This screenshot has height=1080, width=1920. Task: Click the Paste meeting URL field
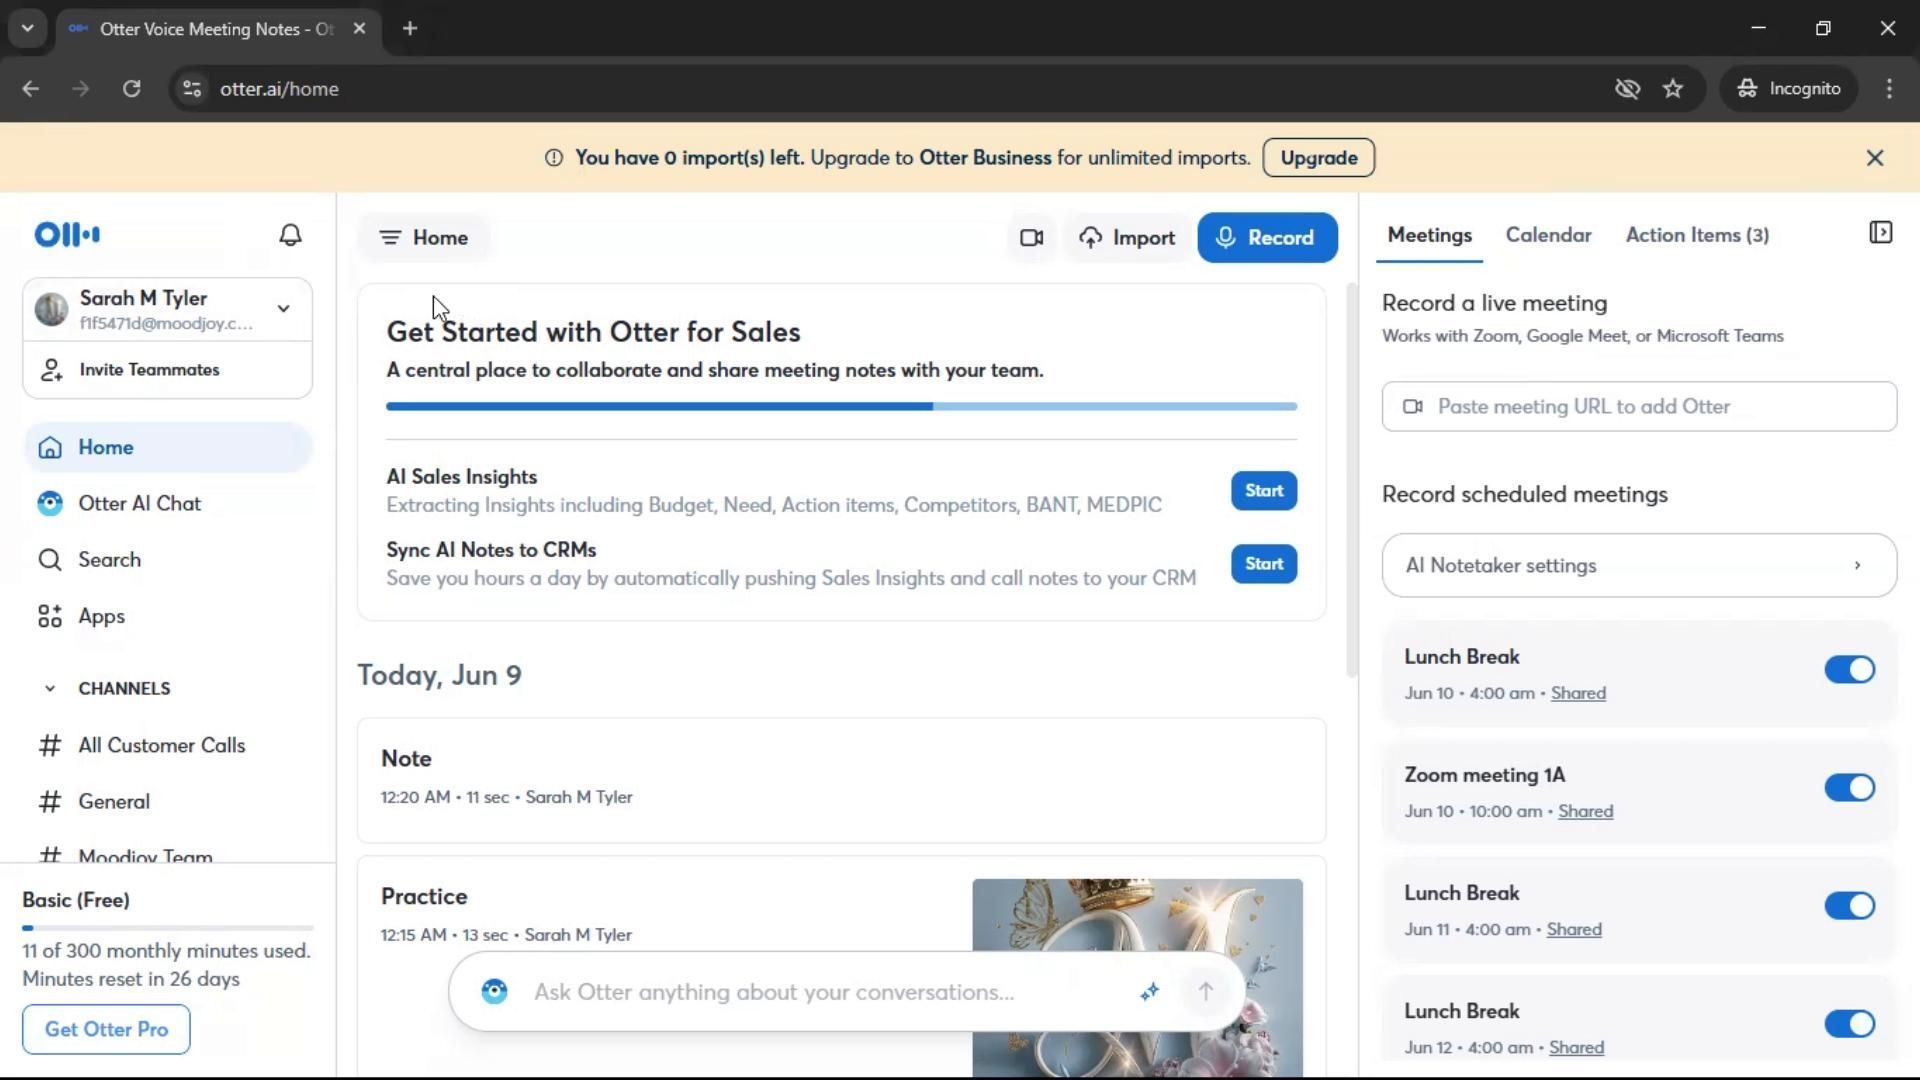click(x=1638, y=407)
